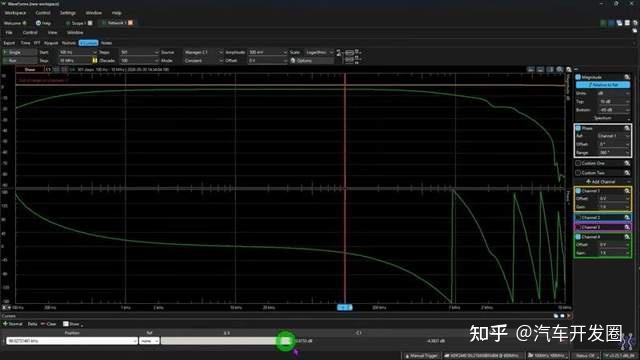Click the cursor Position input field

[x=71, y=340]
